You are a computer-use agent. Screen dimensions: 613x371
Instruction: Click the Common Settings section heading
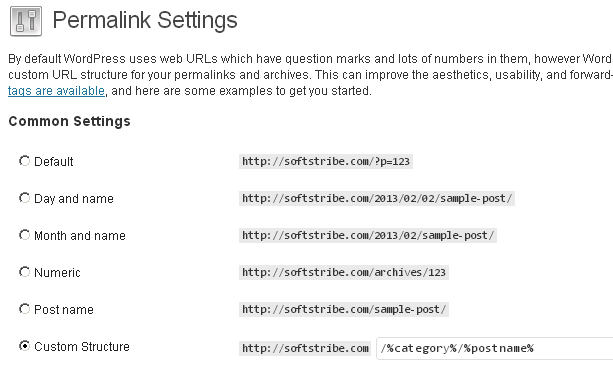pos(69,122)
